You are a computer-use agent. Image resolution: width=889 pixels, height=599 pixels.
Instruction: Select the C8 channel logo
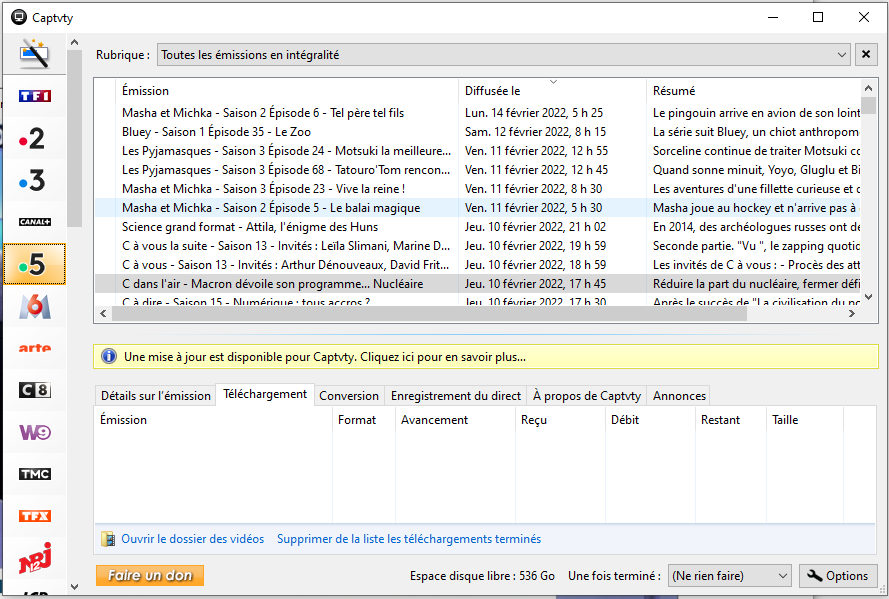(35, 390)
